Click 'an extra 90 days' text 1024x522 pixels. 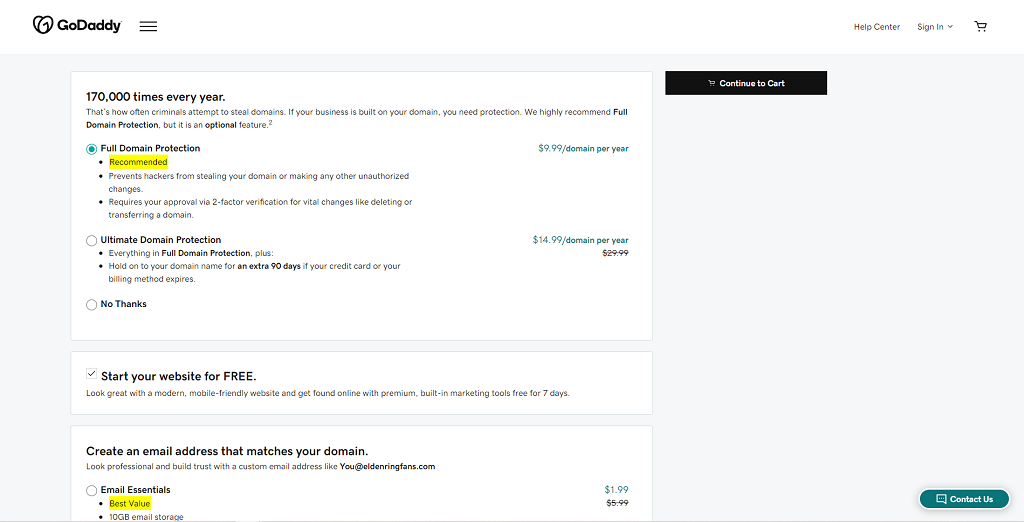269,266
